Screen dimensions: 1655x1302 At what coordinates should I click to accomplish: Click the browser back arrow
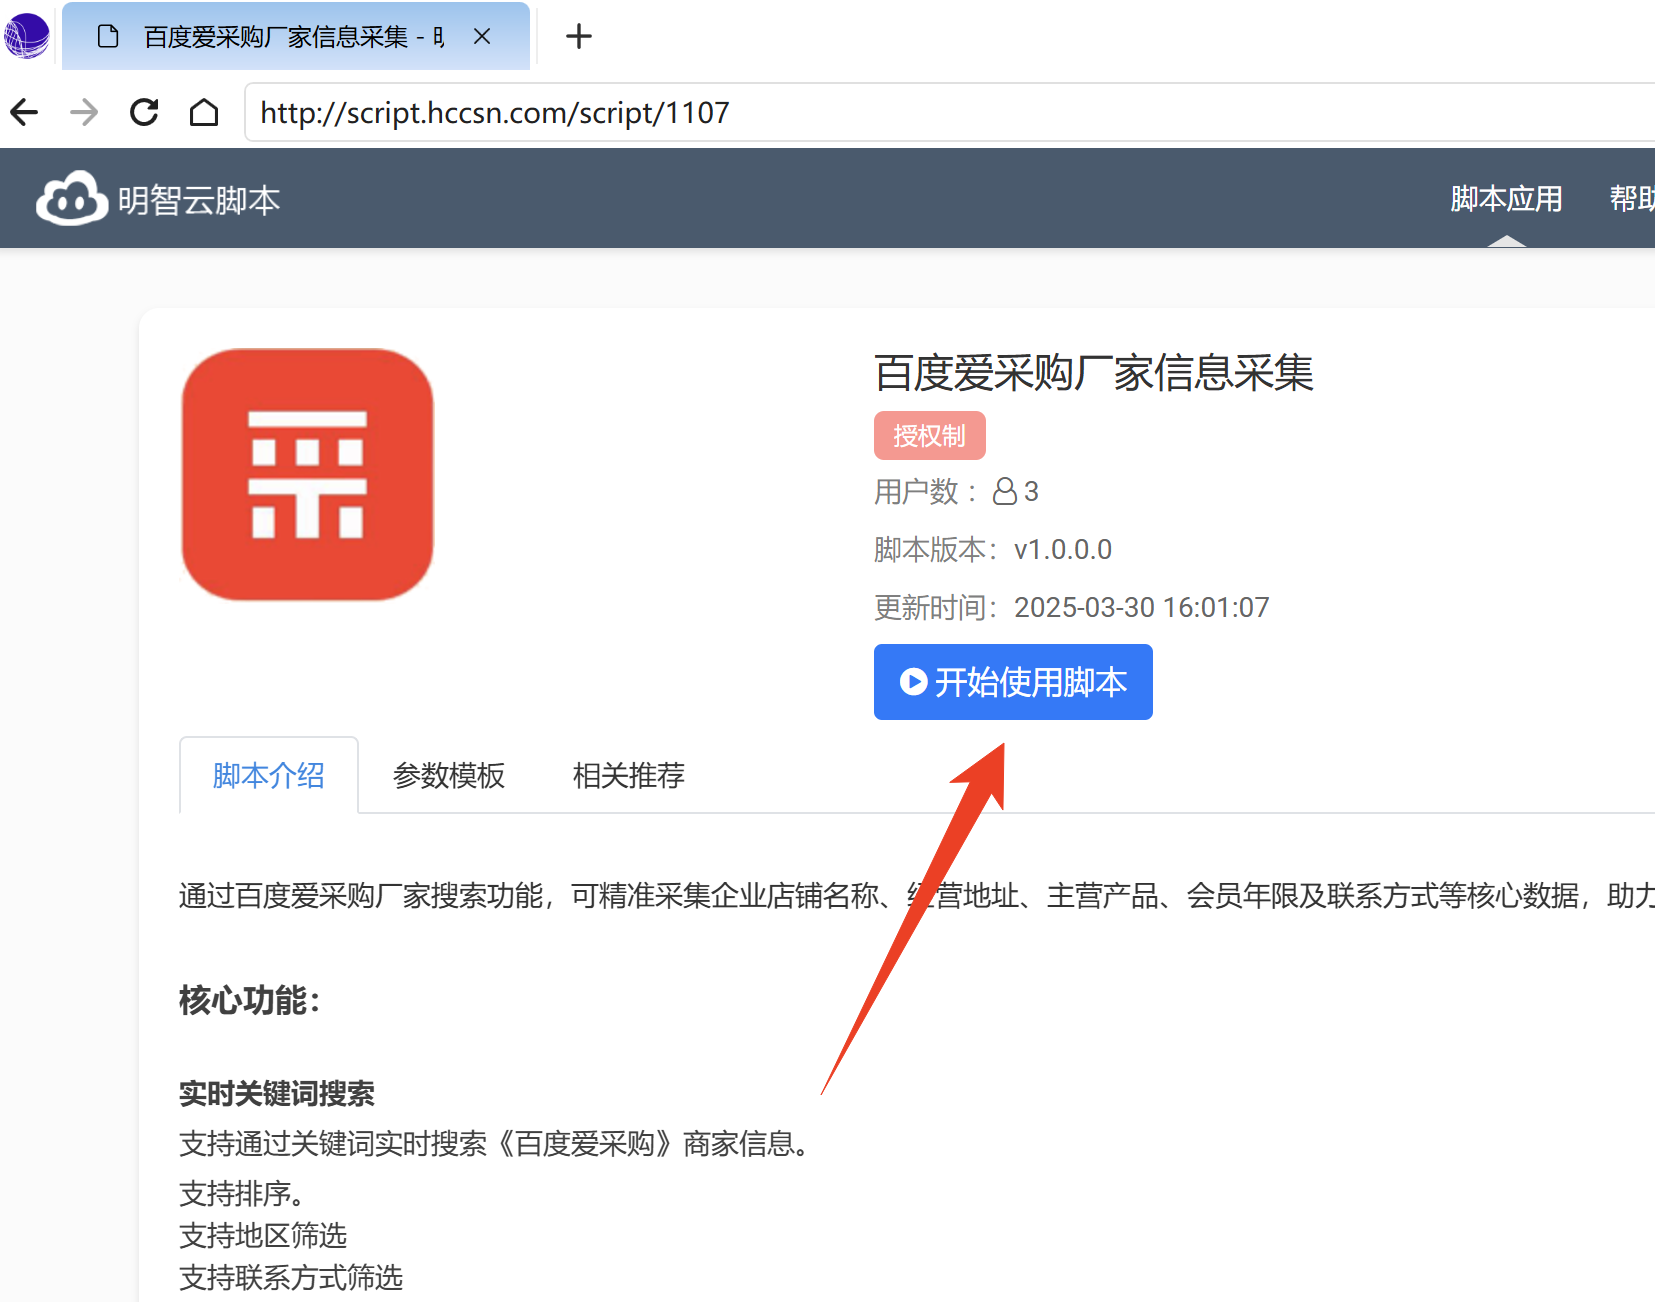(x=25, y=112)
